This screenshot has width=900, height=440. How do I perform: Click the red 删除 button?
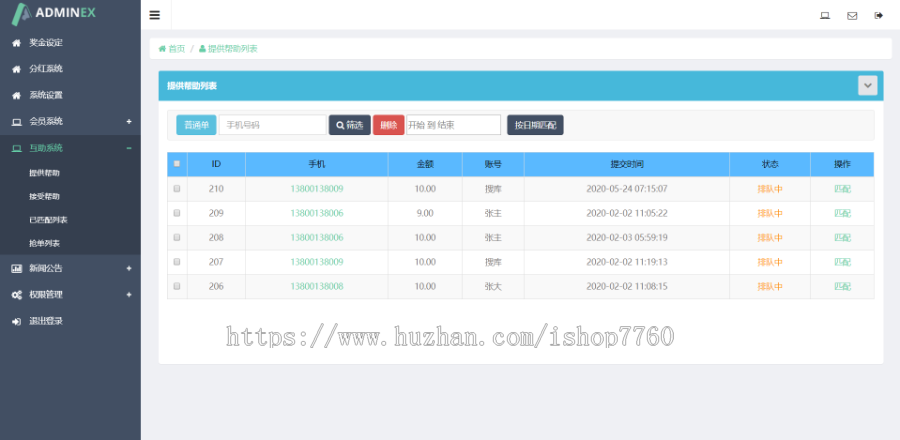click(389, 125)
